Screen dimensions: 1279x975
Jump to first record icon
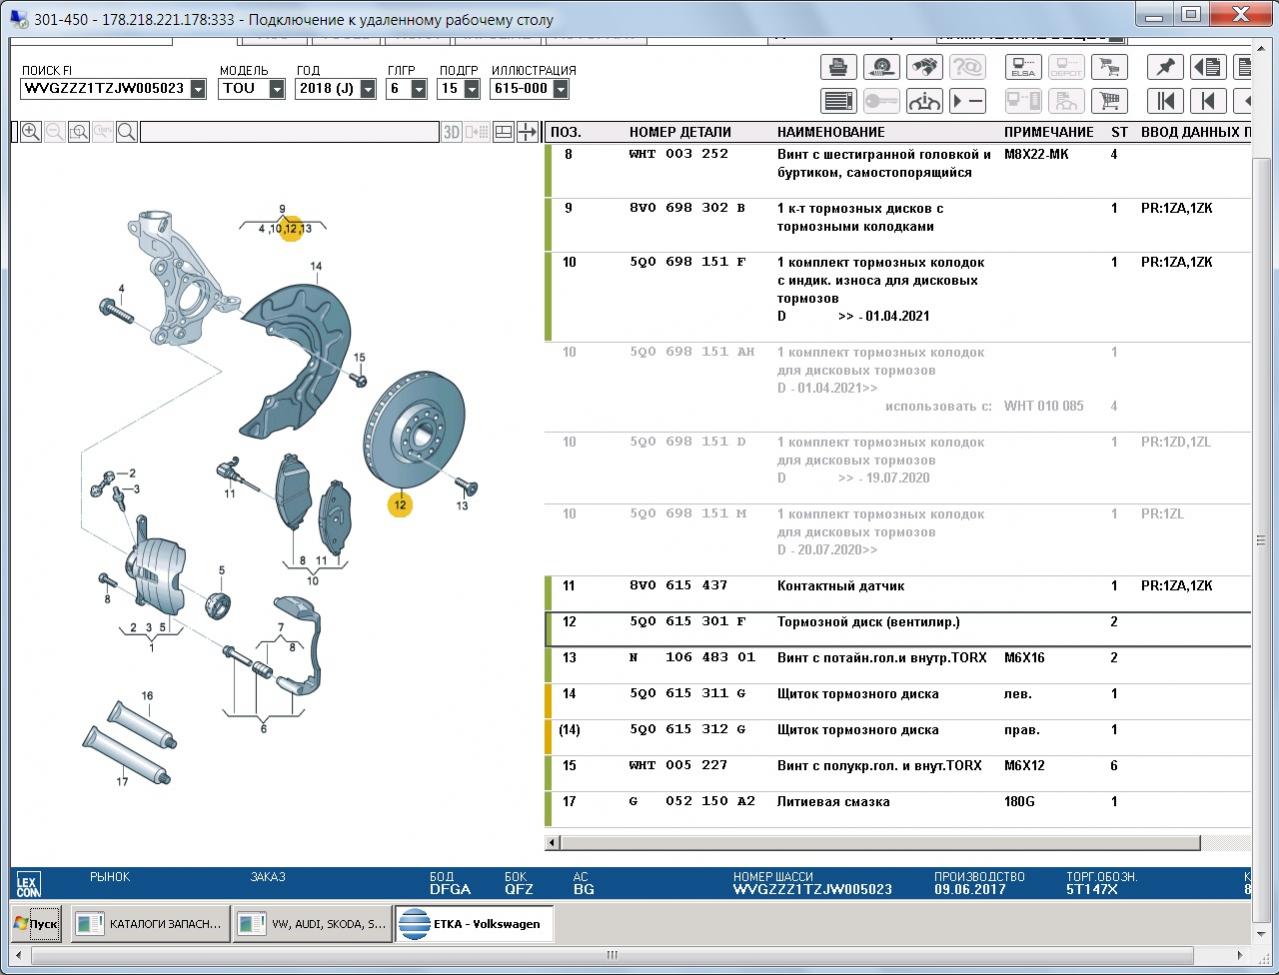click(x=1165, y=101)
